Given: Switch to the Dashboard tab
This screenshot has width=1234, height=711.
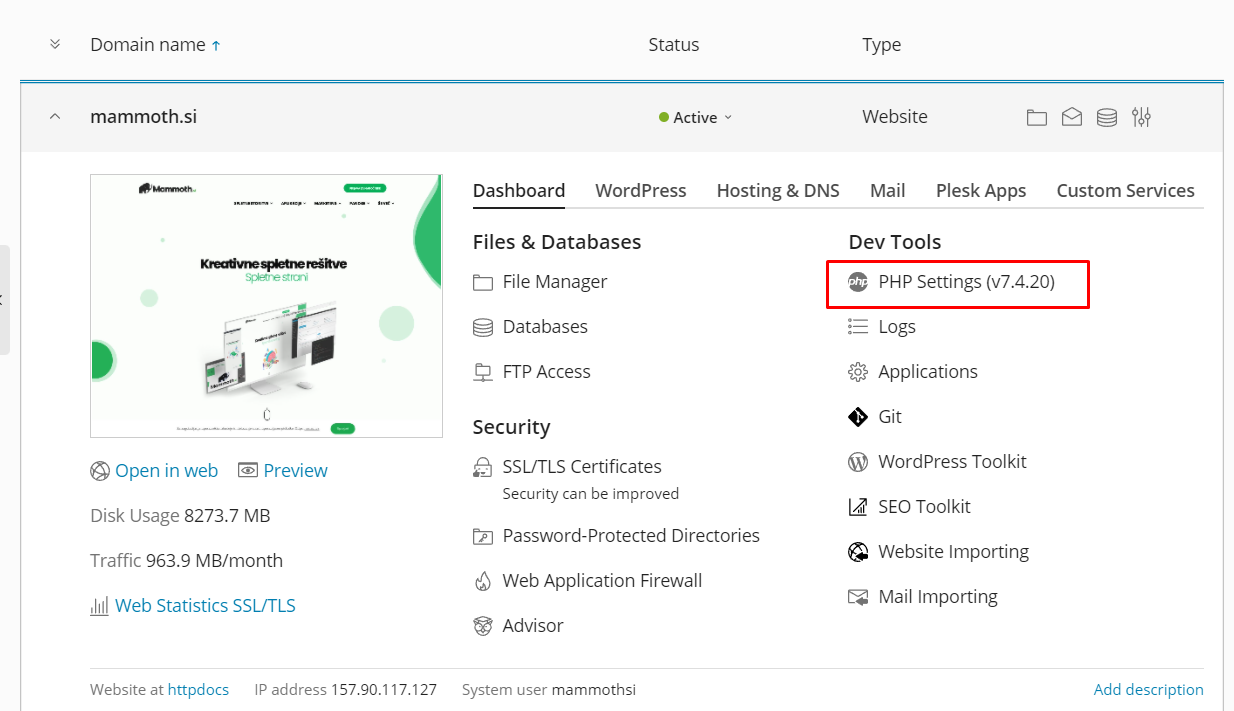Looking at the screenshot, I should click(519, 191).
